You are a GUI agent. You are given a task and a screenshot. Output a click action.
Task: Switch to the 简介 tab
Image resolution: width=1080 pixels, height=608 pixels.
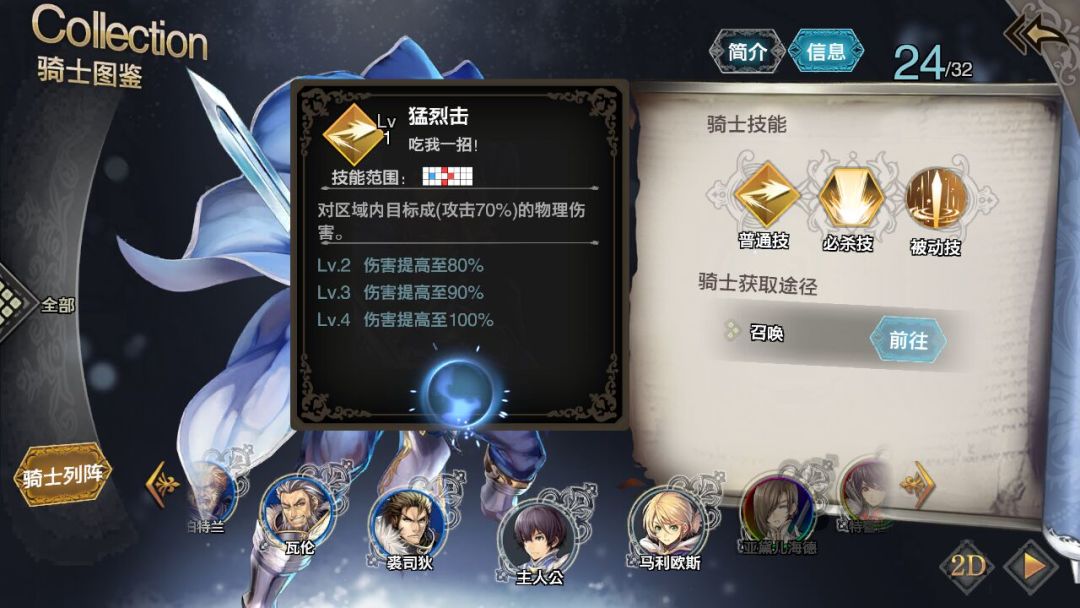(x=747, y=51)
